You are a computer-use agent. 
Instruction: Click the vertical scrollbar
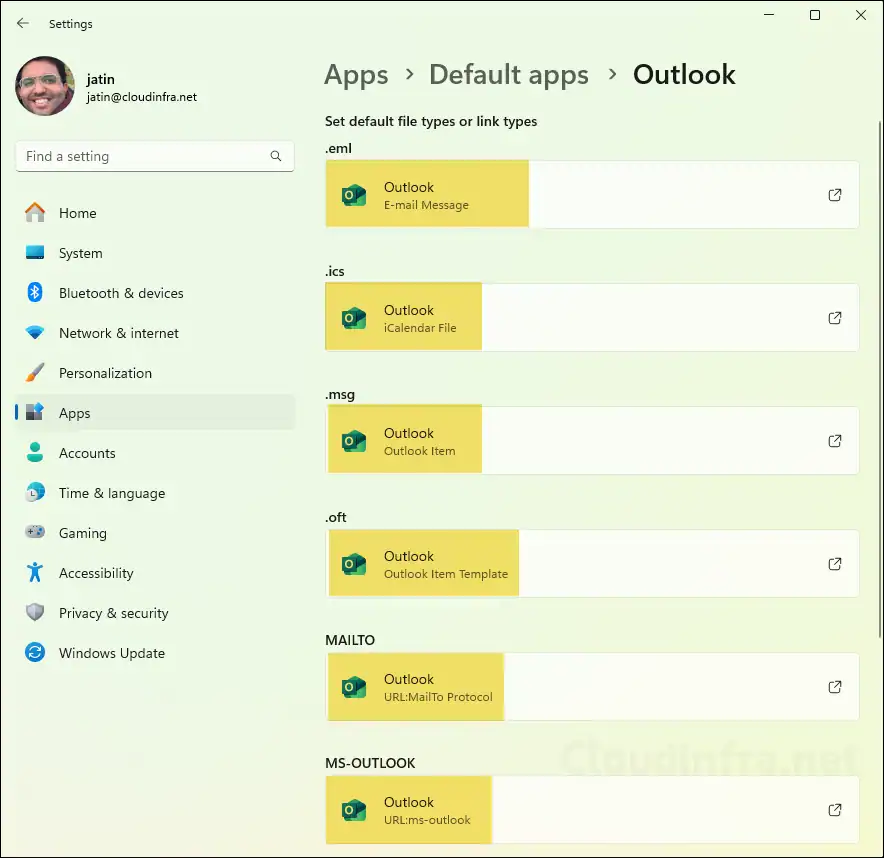point(879,379)
